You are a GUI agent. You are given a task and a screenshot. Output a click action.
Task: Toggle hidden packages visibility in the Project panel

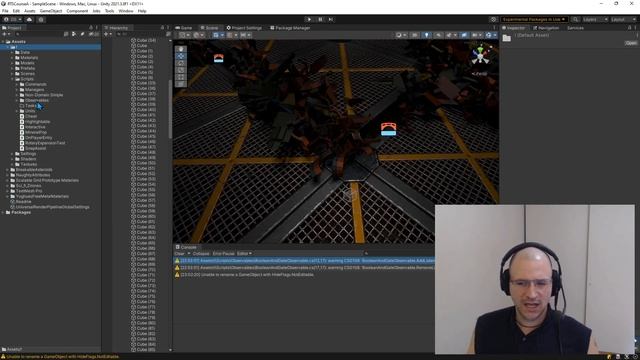coord(94,34)
